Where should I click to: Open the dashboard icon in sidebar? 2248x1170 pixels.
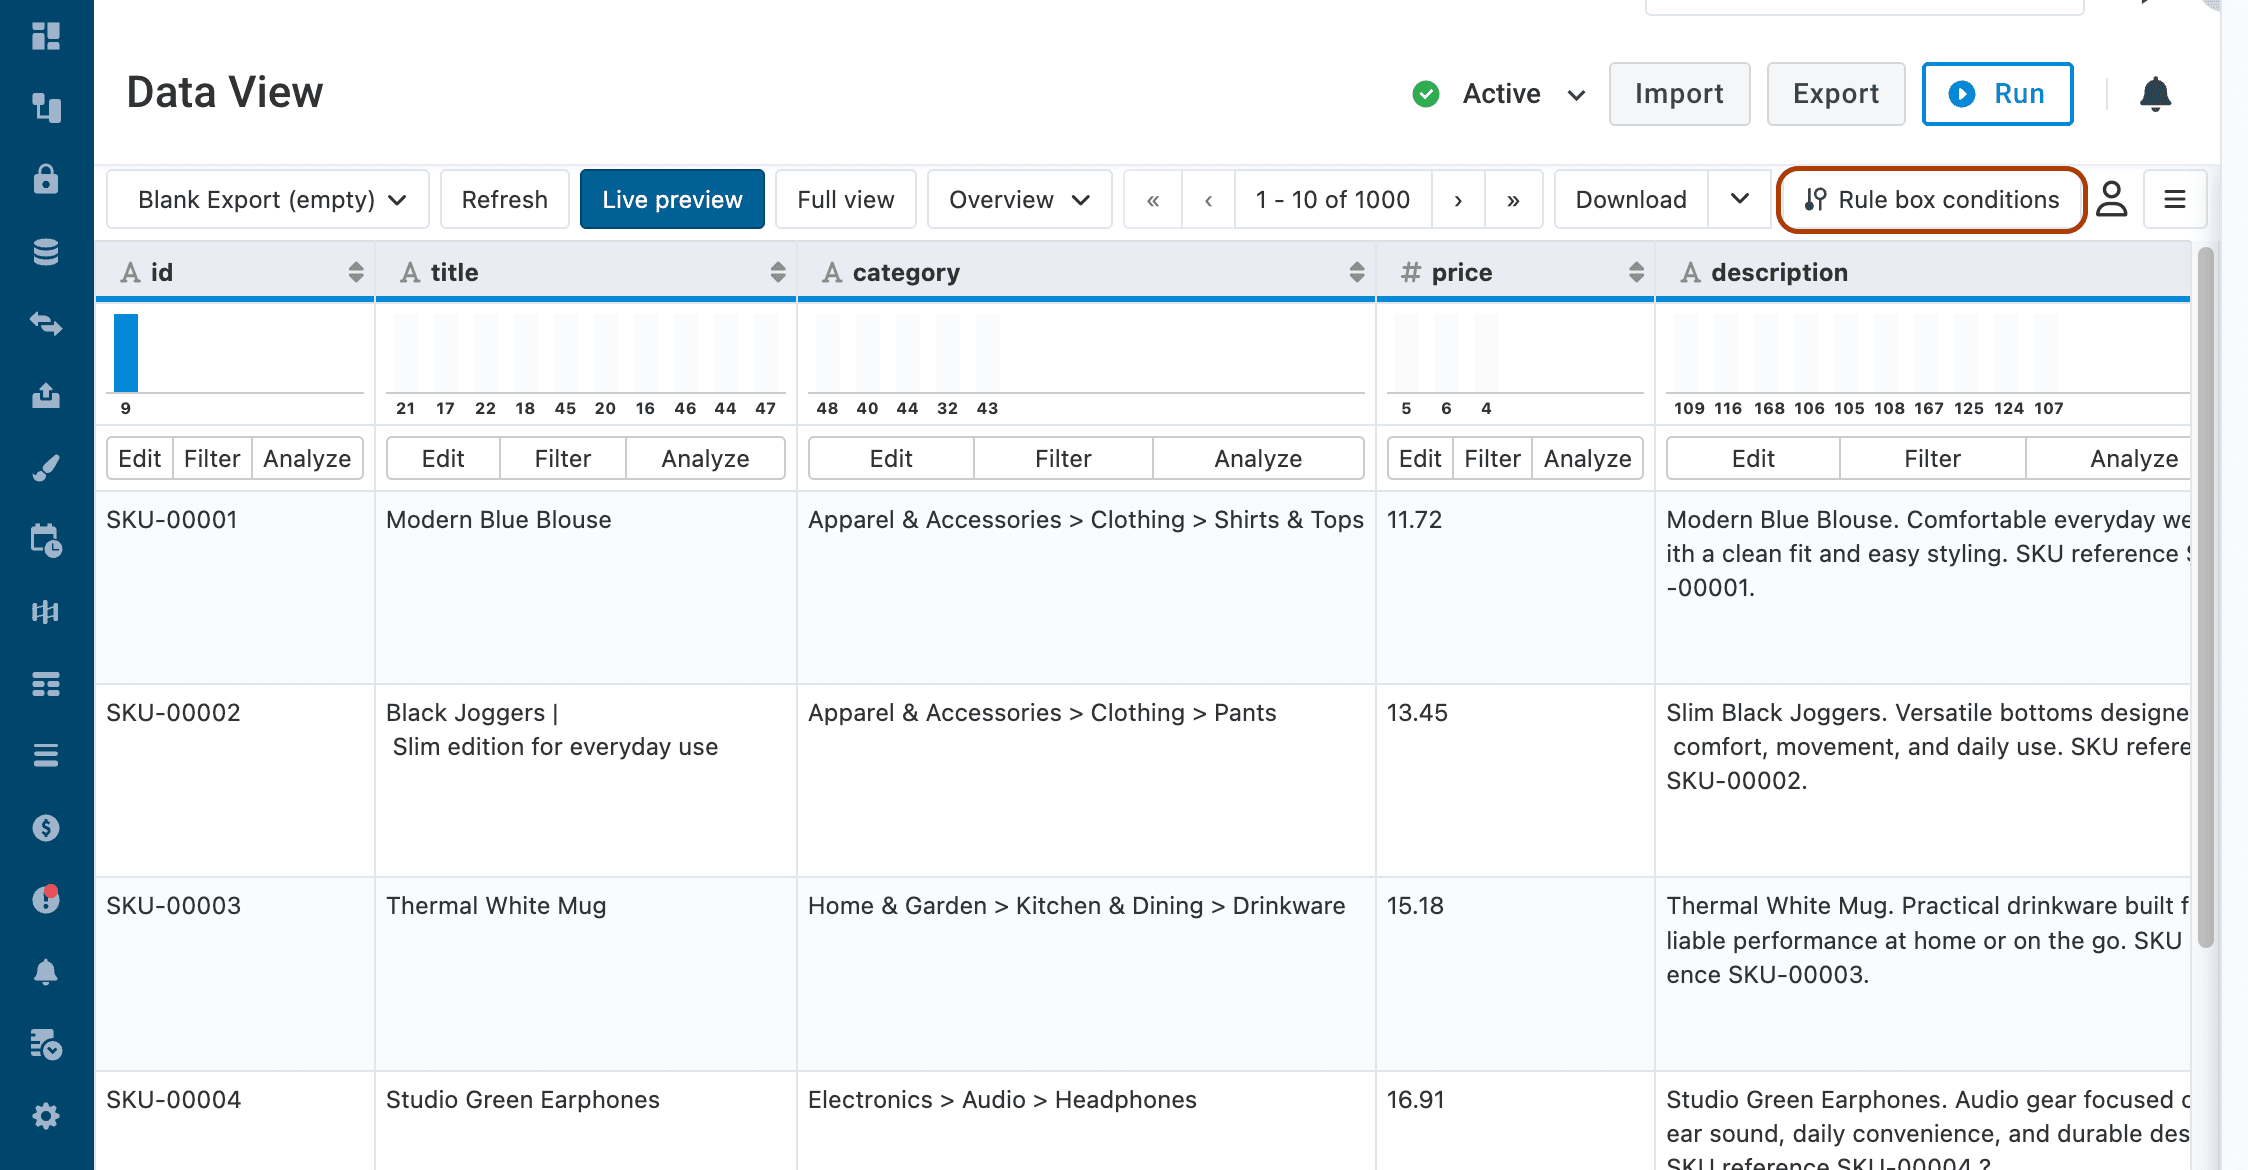coord(46,36)
